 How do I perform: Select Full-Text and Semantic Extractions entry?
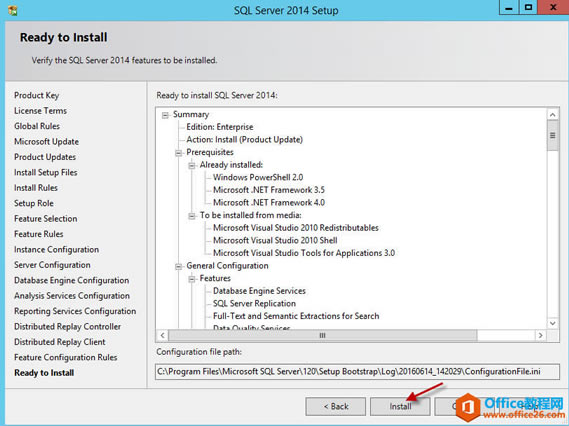(x=296, y=316)
